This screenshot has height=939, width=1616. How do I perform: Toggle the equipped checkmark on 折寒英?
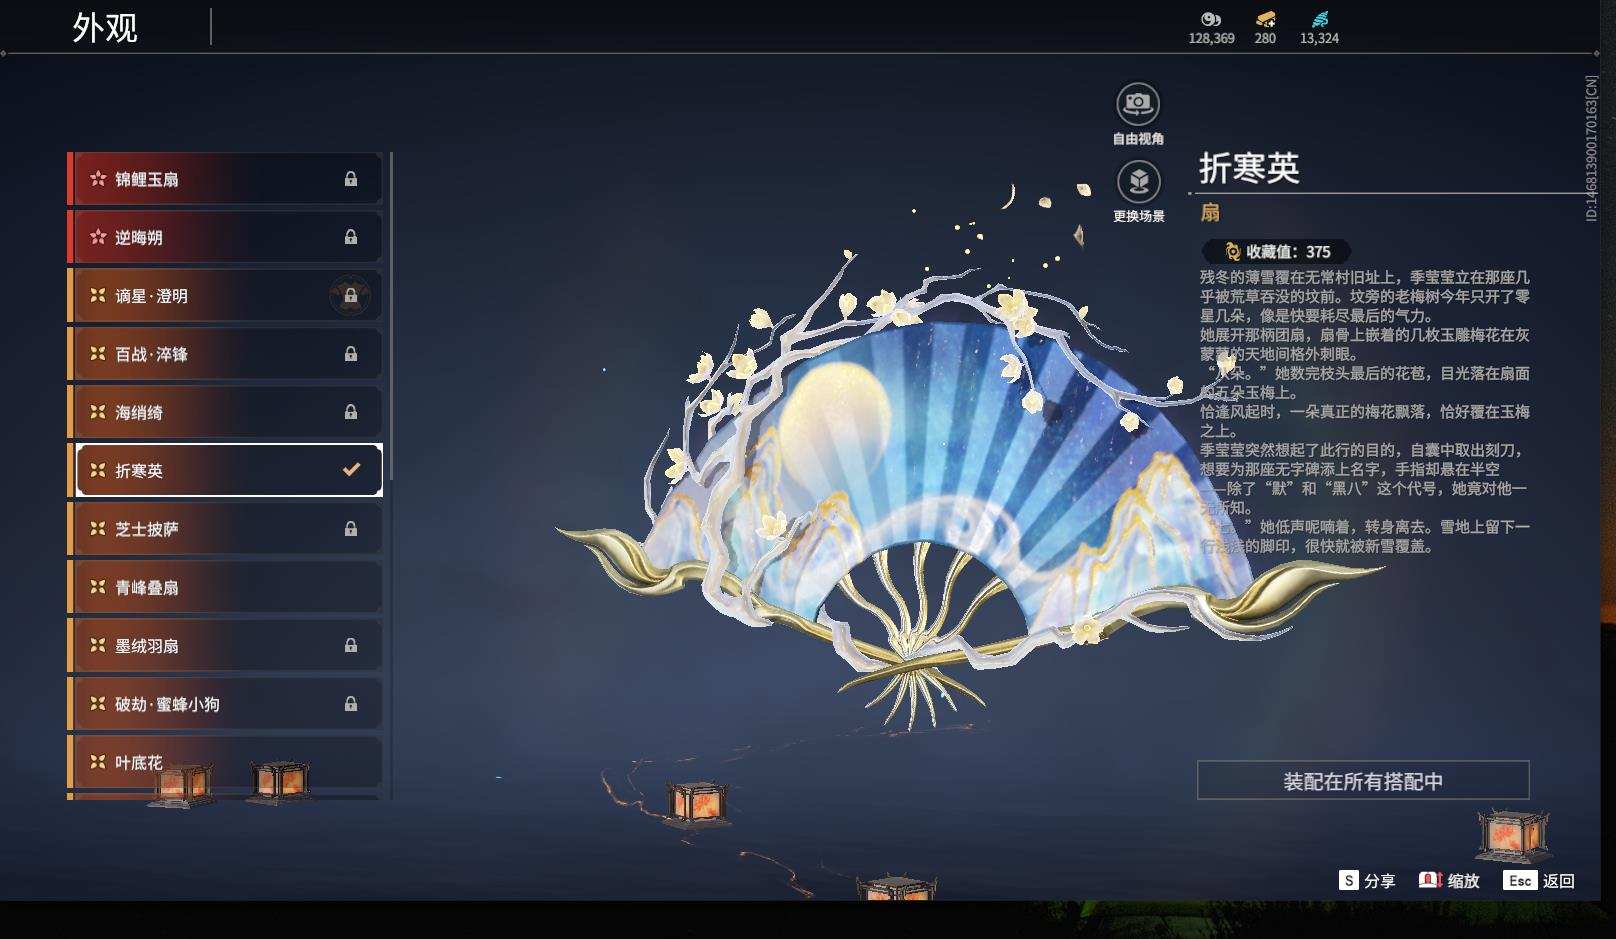point(351,470)
